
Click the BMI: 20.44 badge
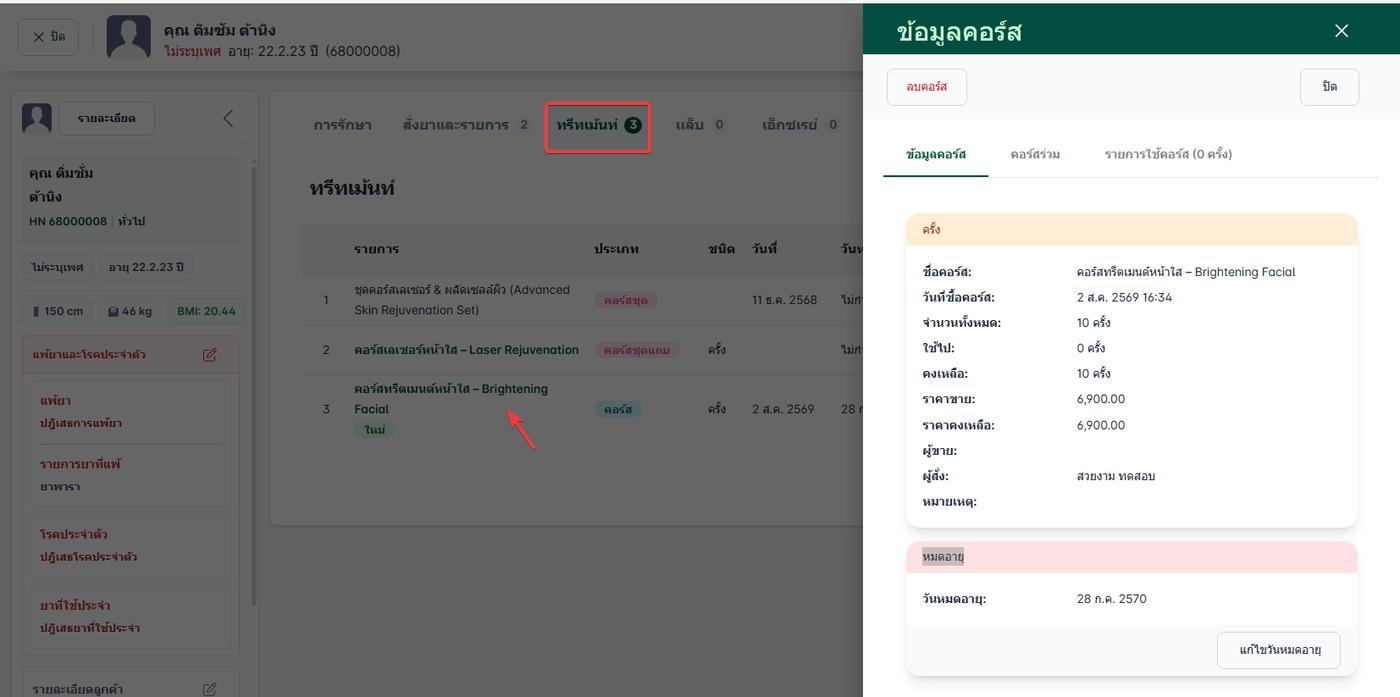click(x=205, y=311)
